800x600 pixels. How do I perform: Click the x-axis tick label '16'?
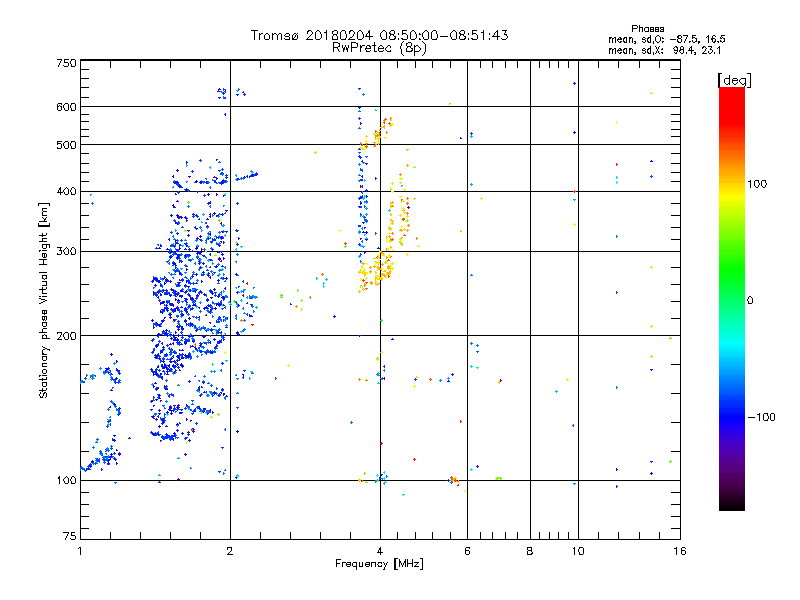(x=680, y=551)
